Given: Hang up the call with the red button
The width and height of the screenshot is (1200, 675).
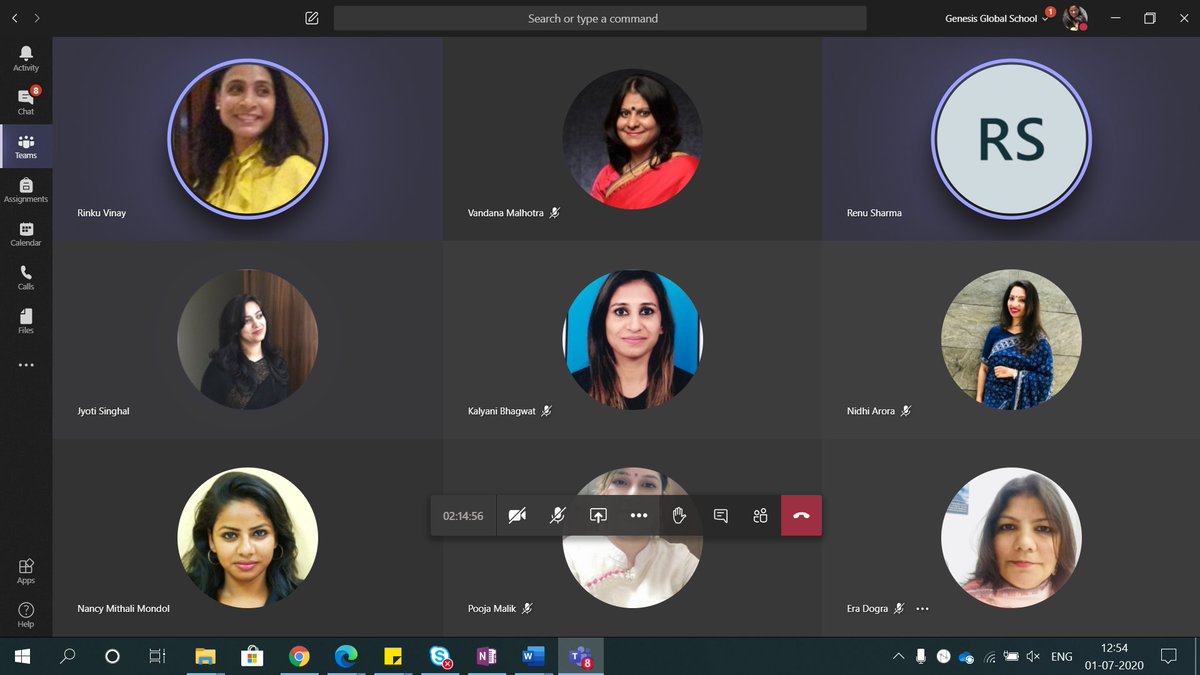Looking at the screenshot, I should [x=801, y=515].
